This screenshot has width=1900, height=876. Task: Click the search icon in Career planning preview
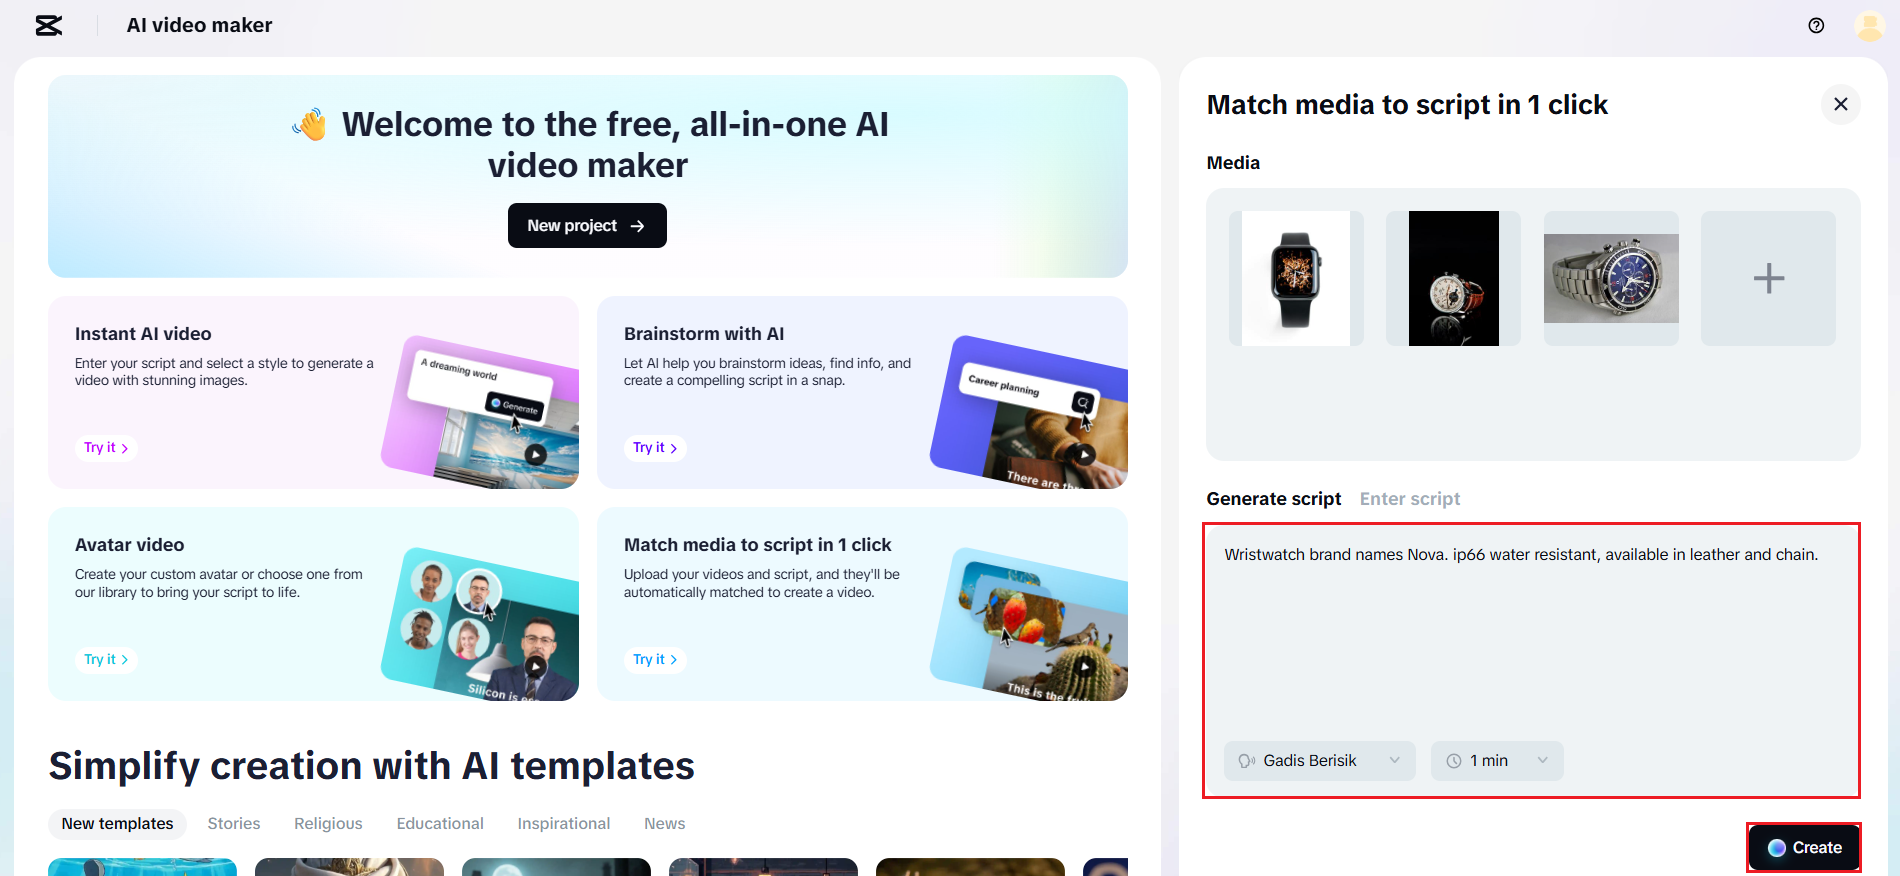1083,403
